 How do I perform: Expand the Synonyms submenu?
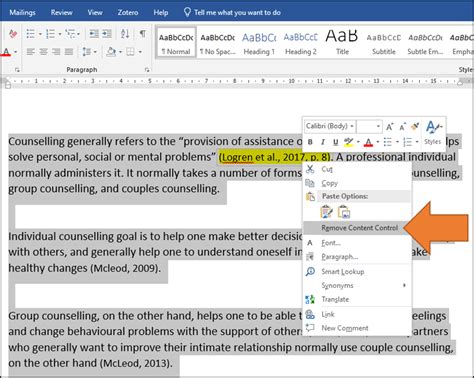tap(404, 285)
